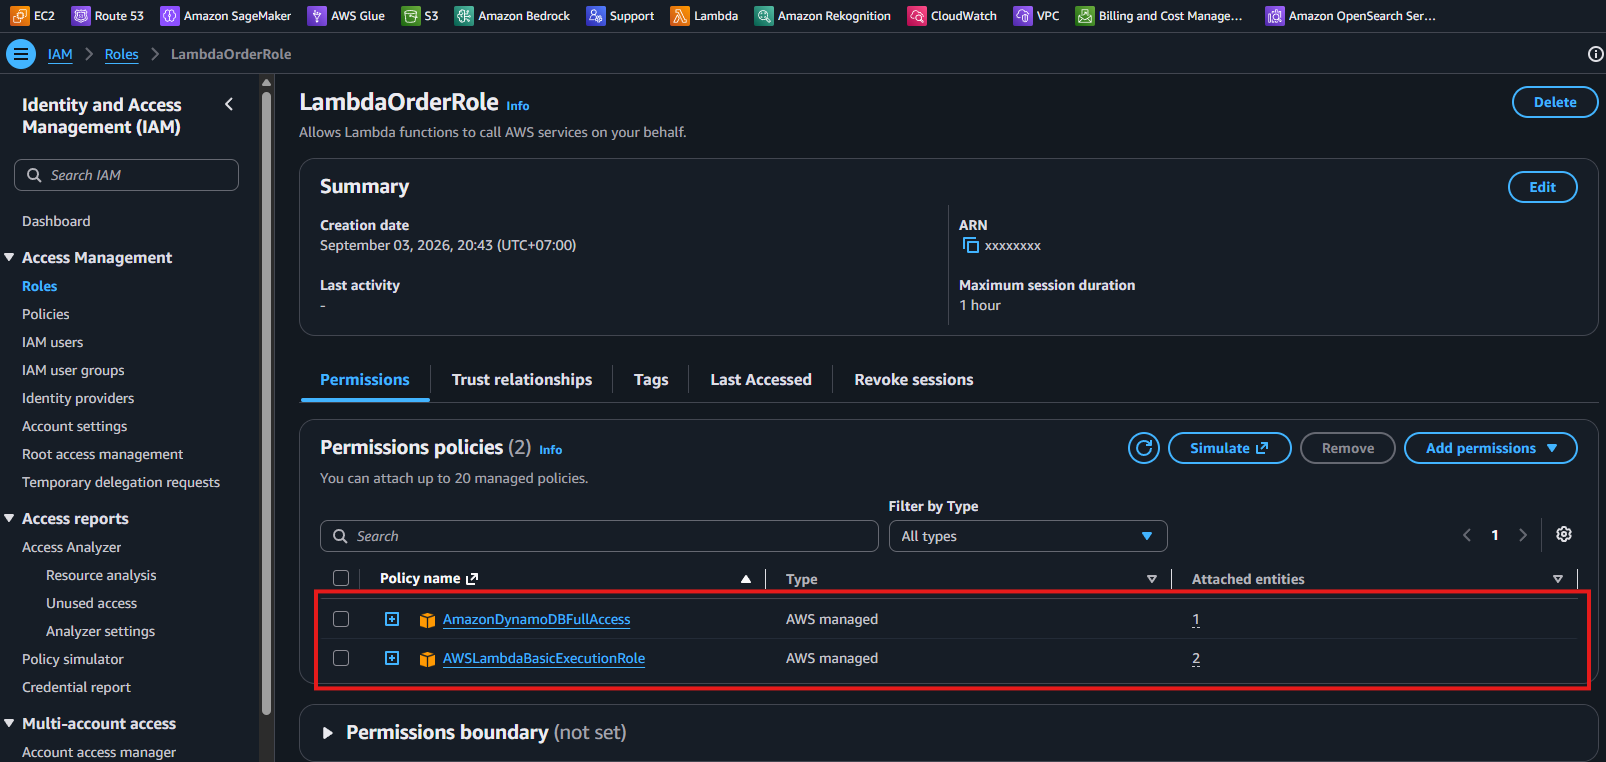Switch to the Trust relationships tab
This screenshot has height=762, width=1606.
[522, 380]
